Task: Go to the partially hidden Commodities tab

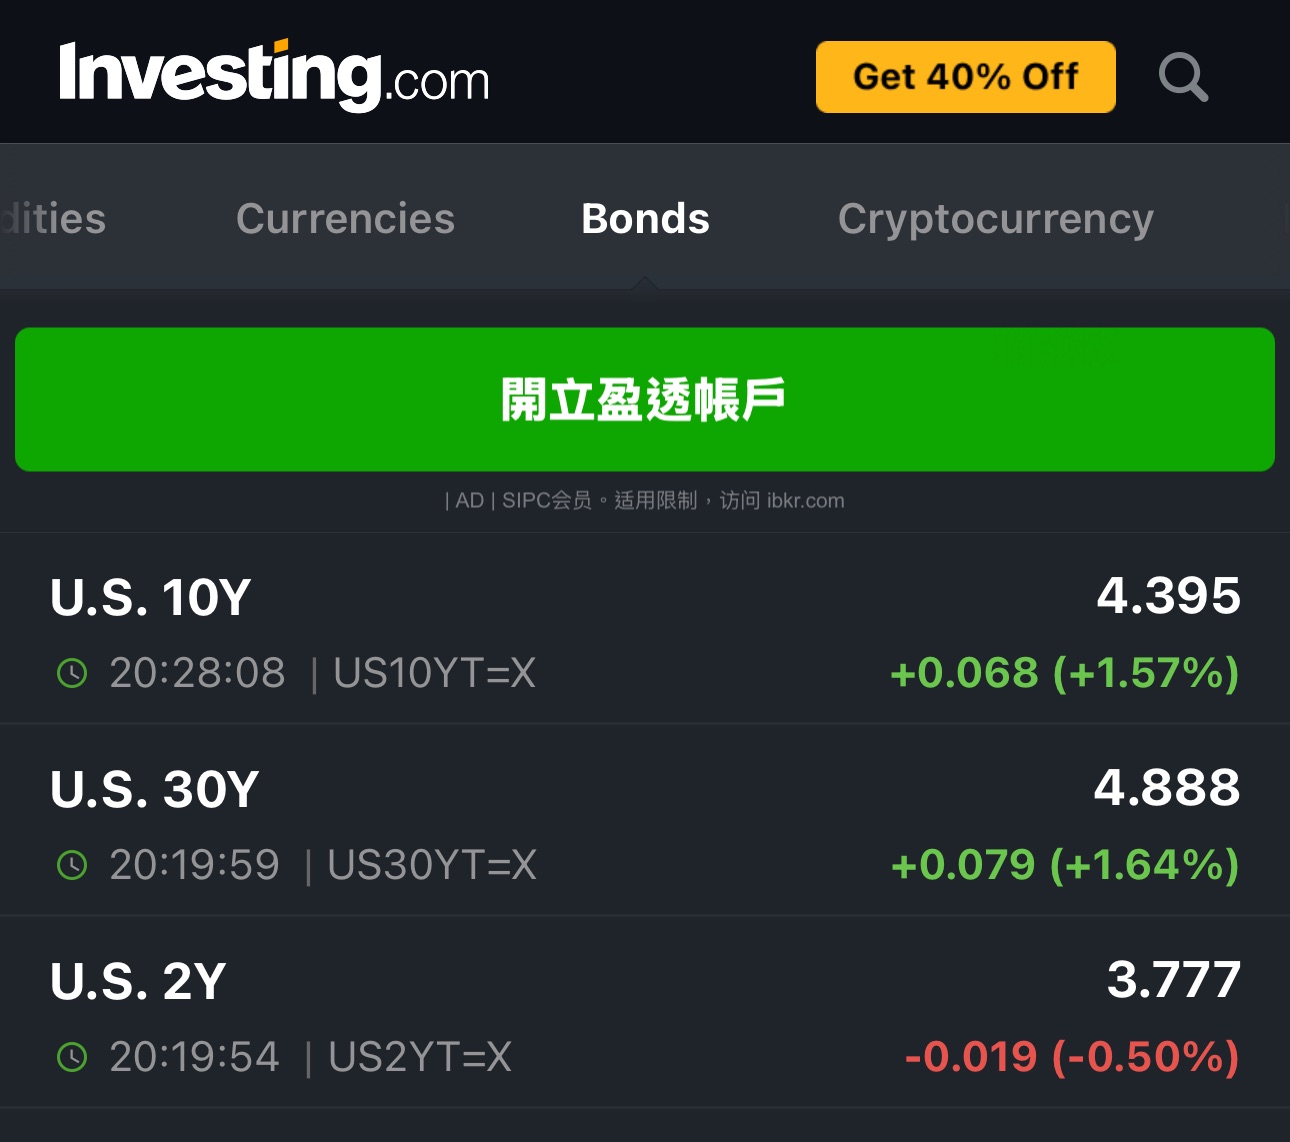Action: (55, 219)
